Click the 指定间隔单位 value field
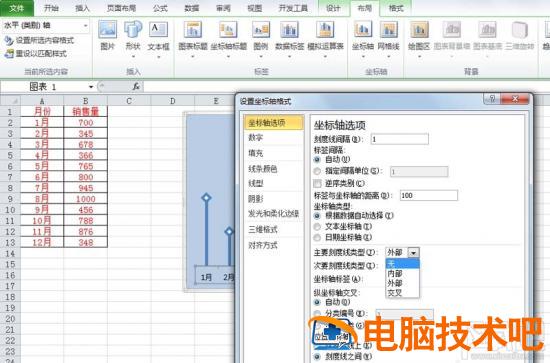550x363 pixels. pyautogui.click(x=419, y=172)
